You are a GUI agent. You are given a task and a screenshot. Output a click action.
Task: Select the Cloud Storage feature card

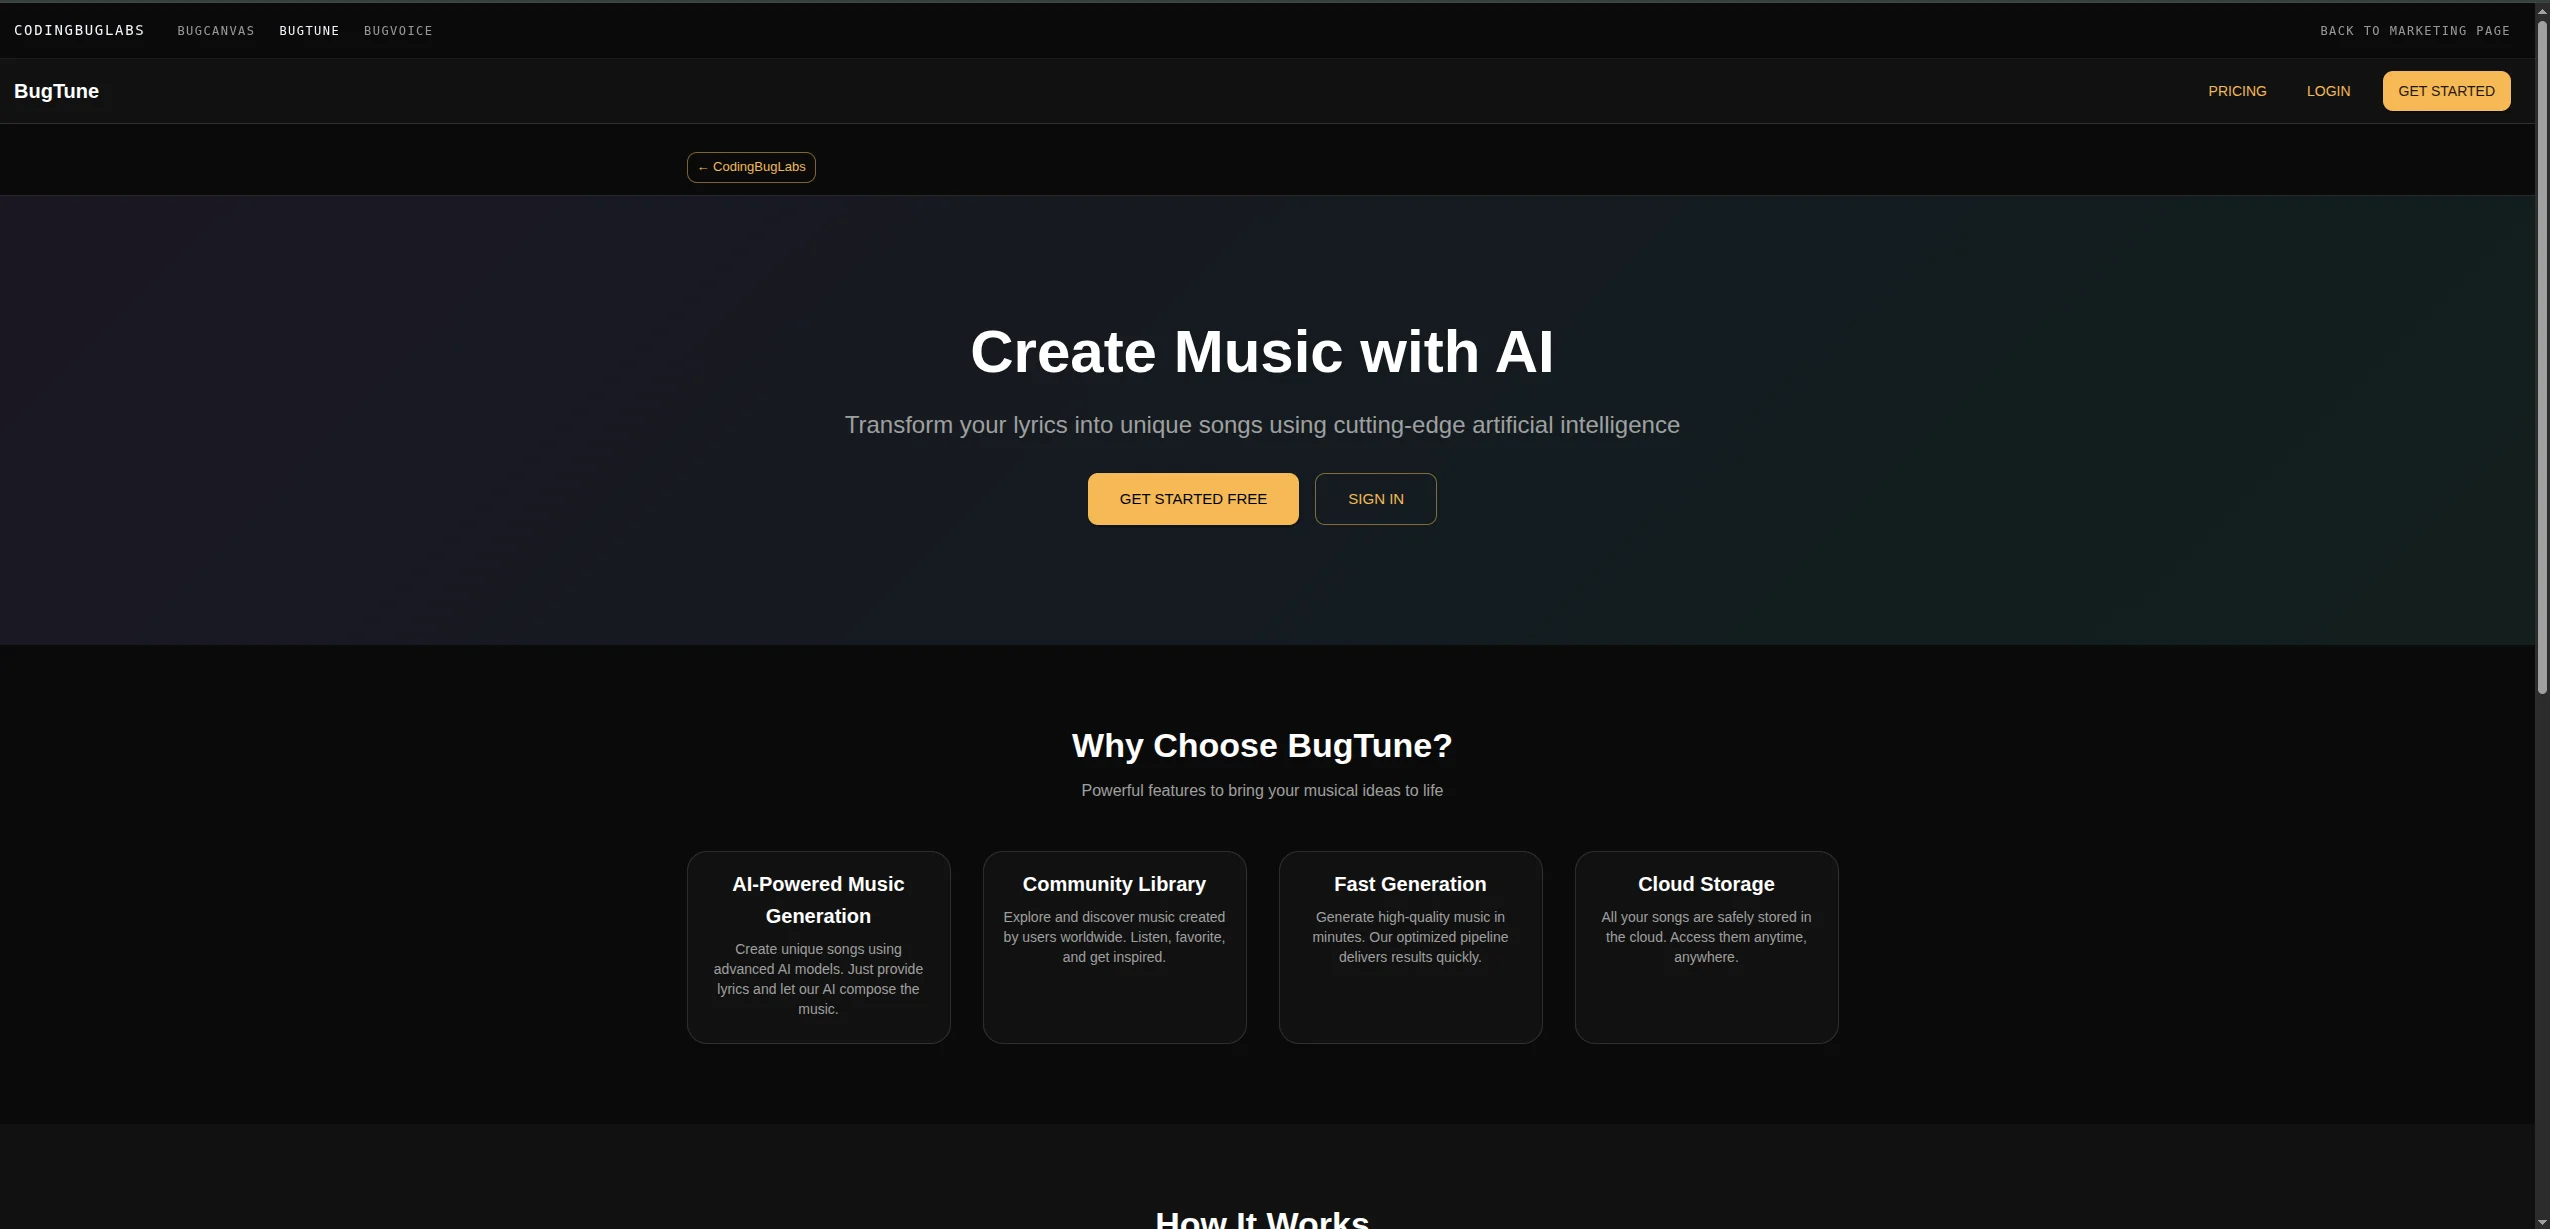pos(1705,946)
